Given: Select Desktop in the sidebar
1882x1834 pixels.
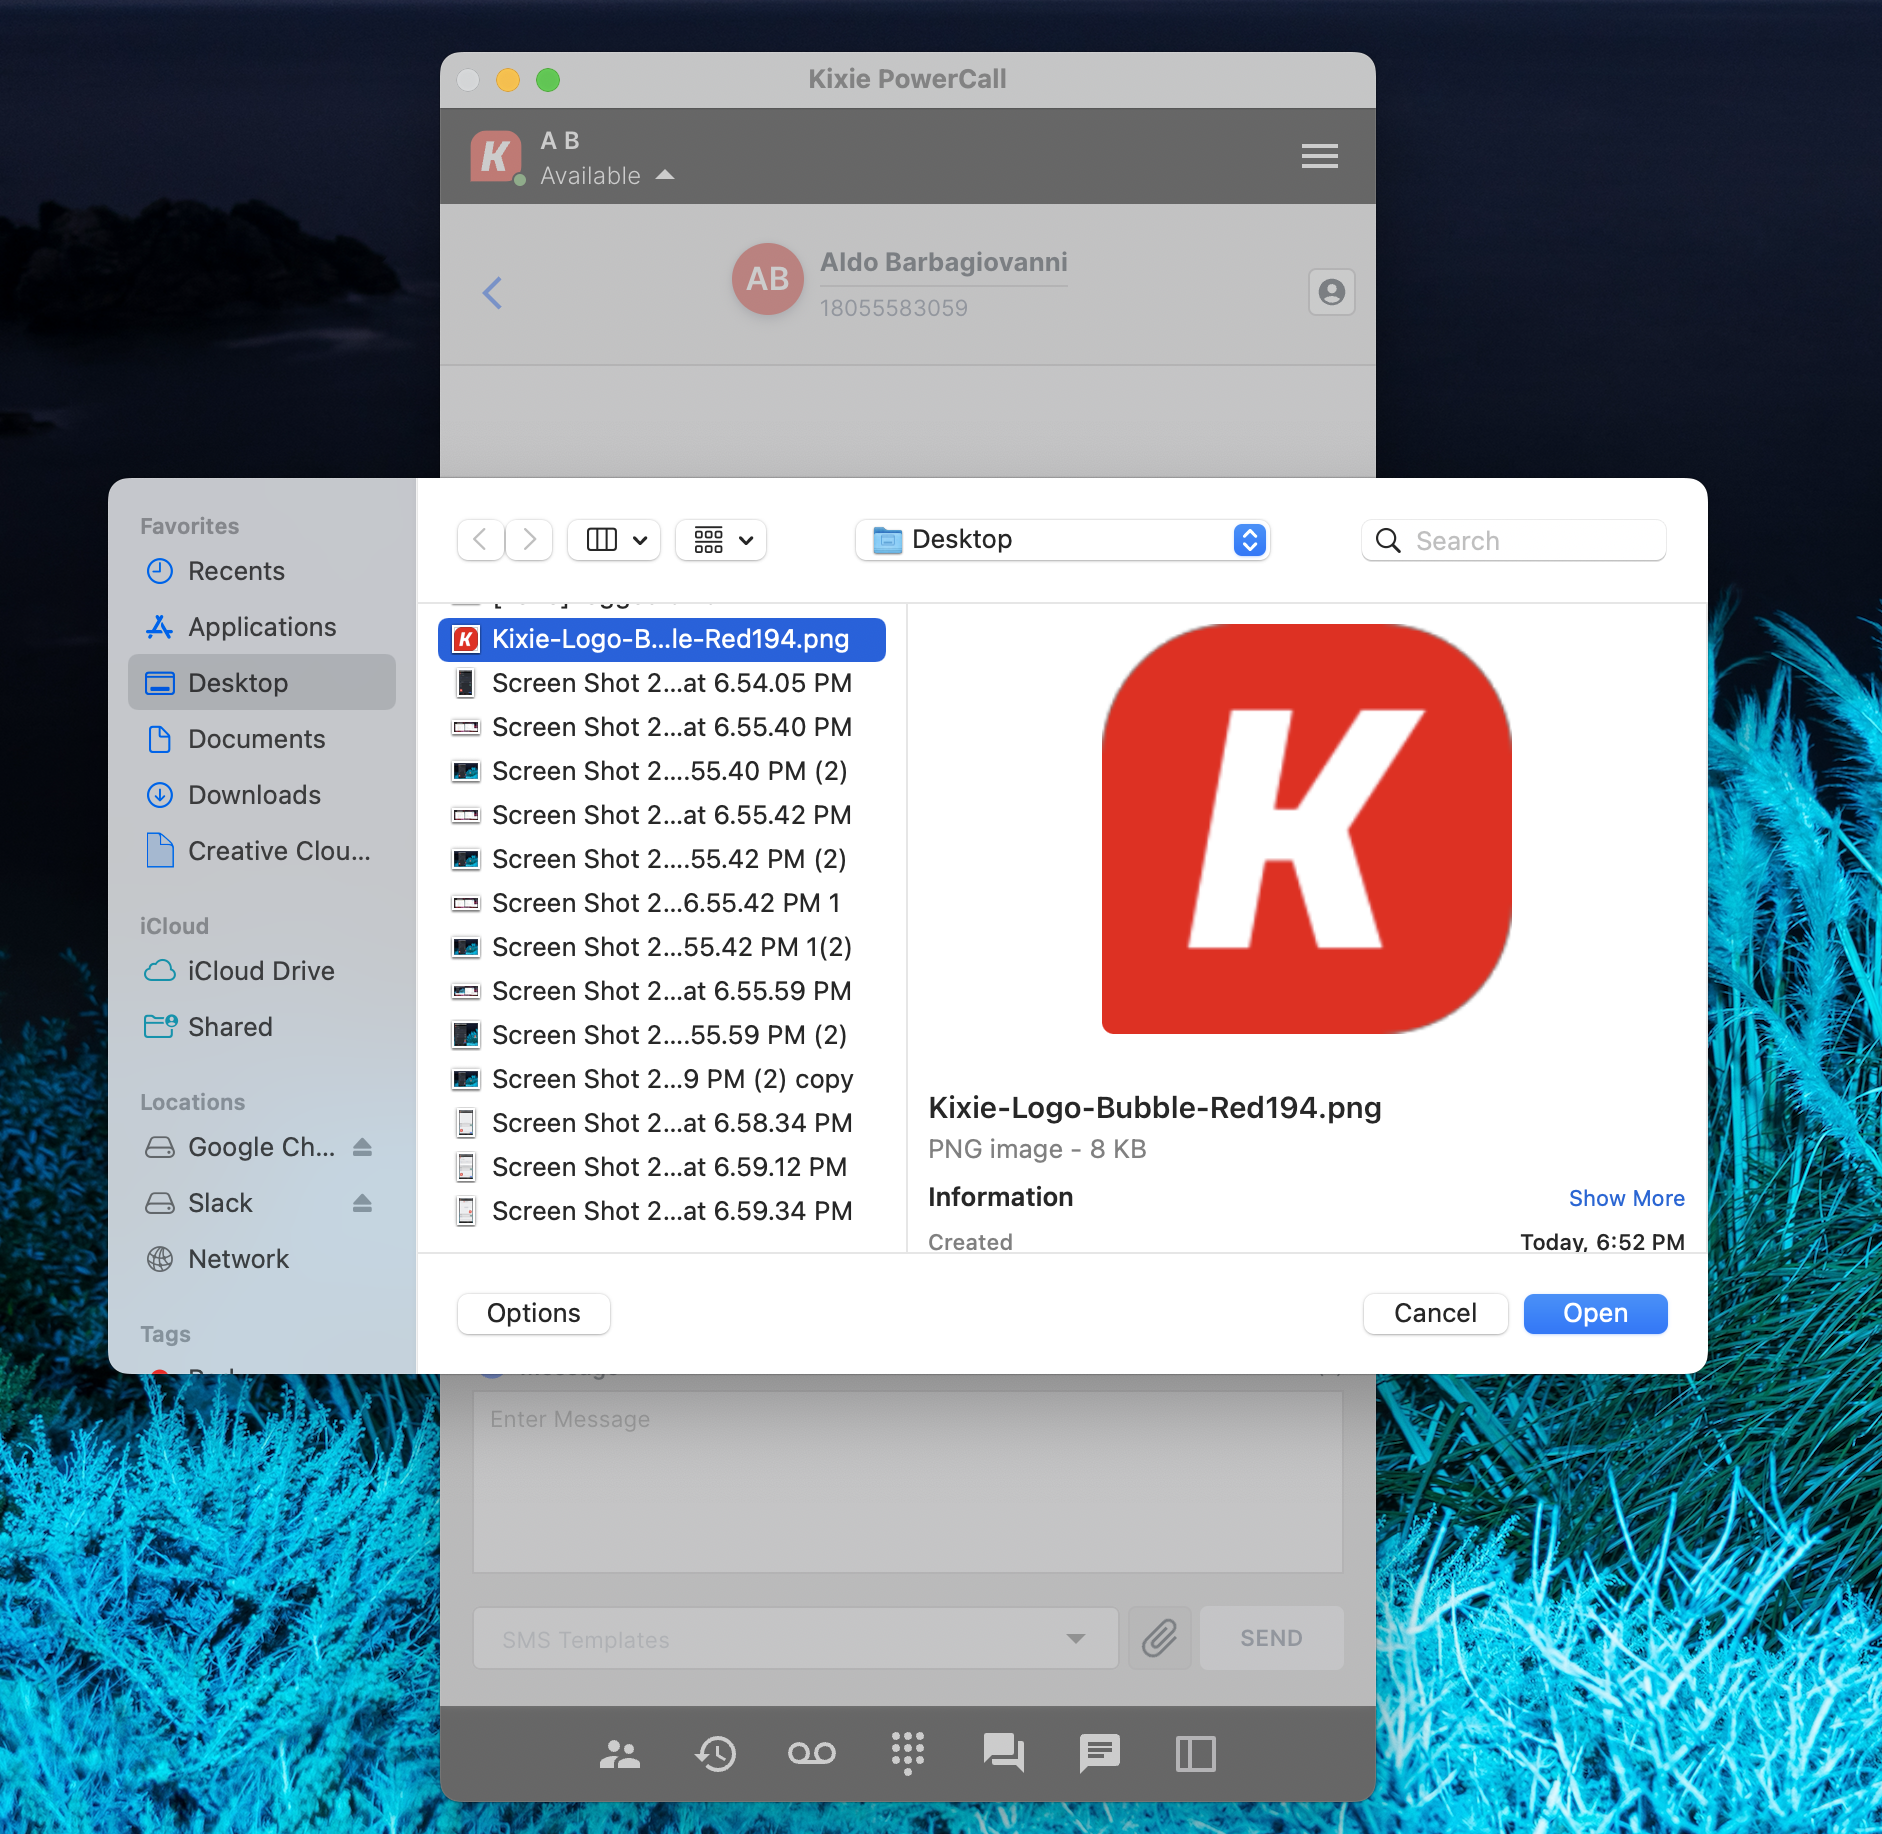Looking at the screenshot, I should click(x=262, y=683).
